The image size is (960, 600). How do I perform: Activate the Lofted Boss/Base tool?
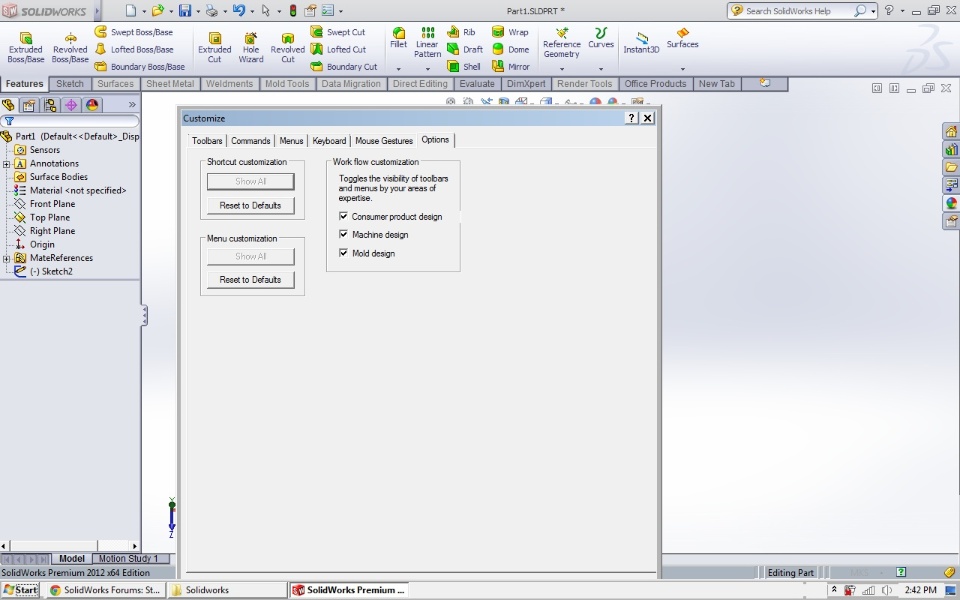pyautogui.click(x=134, y=49)
